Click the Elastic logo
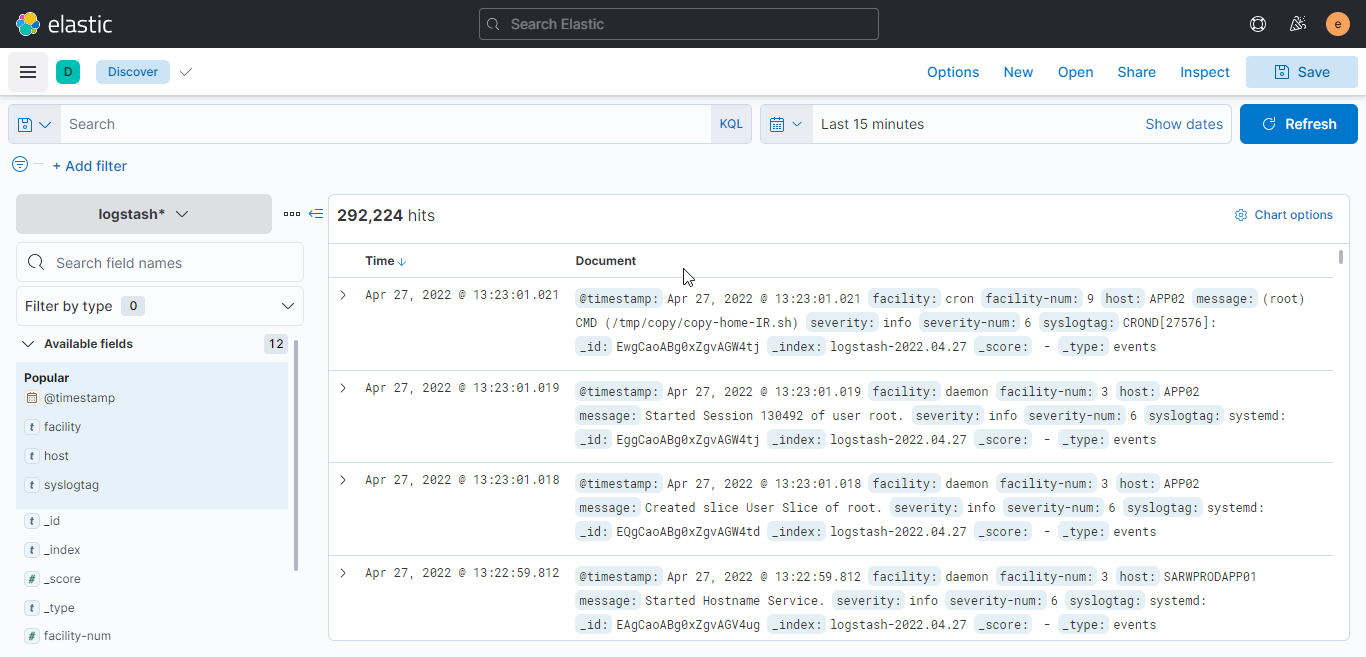 click(x=64, y=24)
